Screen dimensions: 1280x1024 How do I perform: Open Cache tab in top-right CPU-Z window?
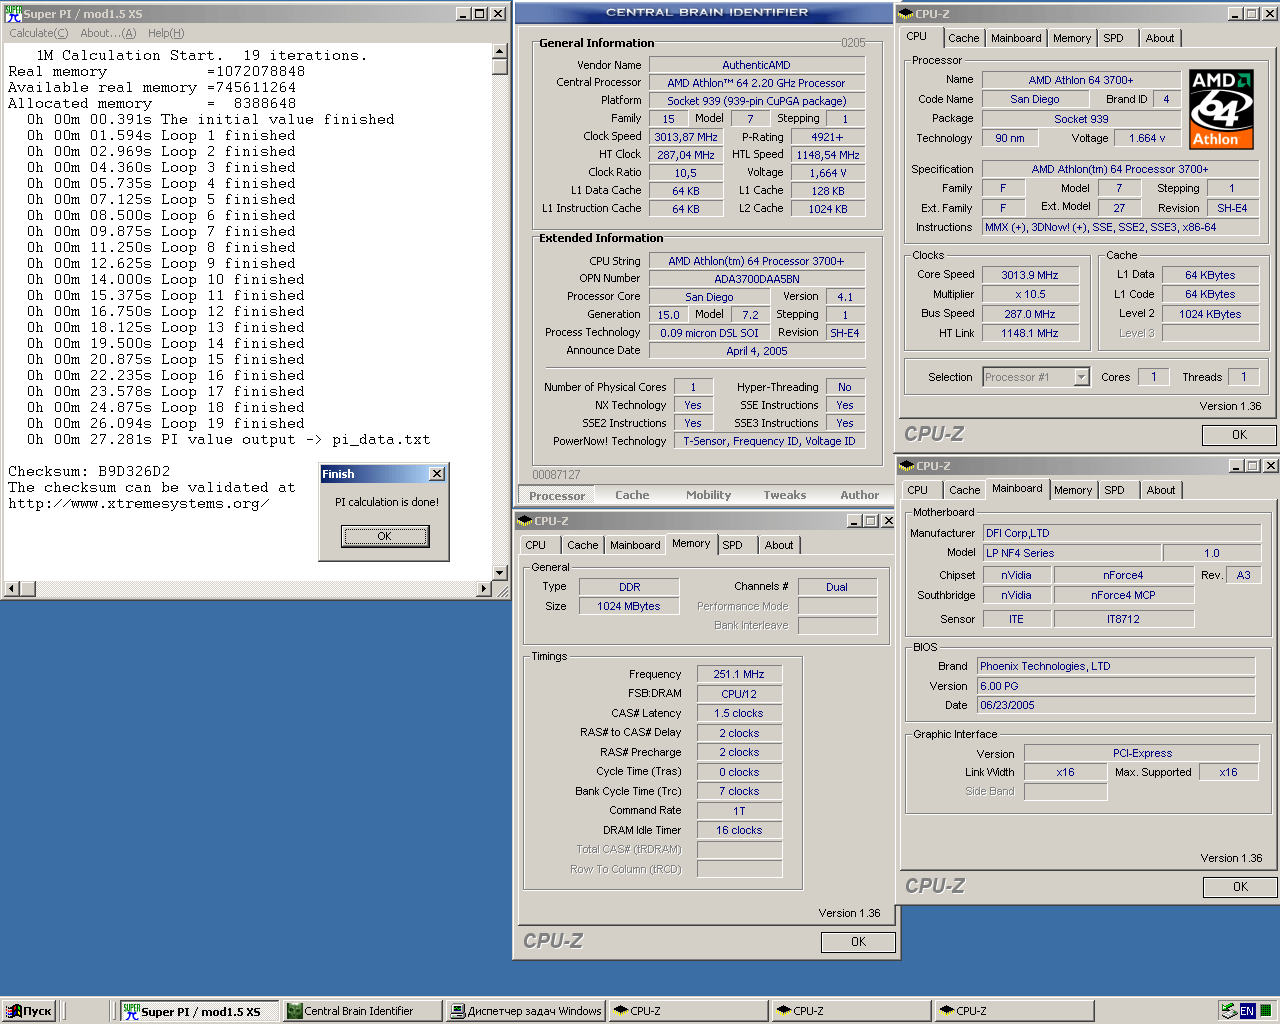pos(964,38)
